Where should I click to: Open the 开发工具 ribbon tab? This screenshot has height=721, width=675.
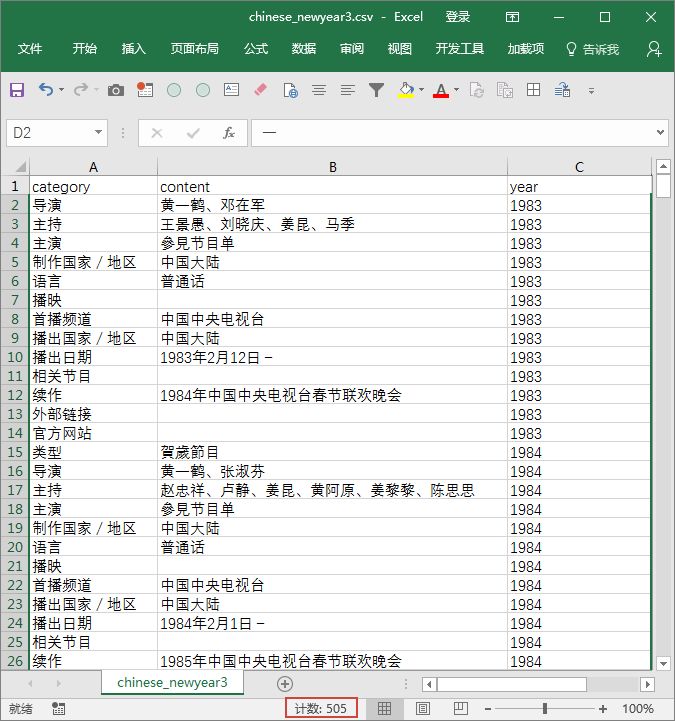[x=460, y=49]
